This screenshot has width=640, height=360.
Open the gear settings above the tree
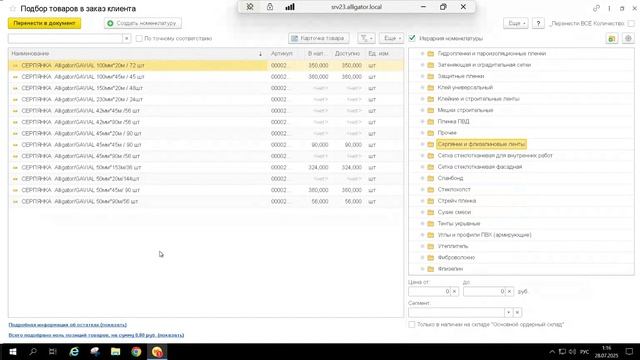pos(628,38)
